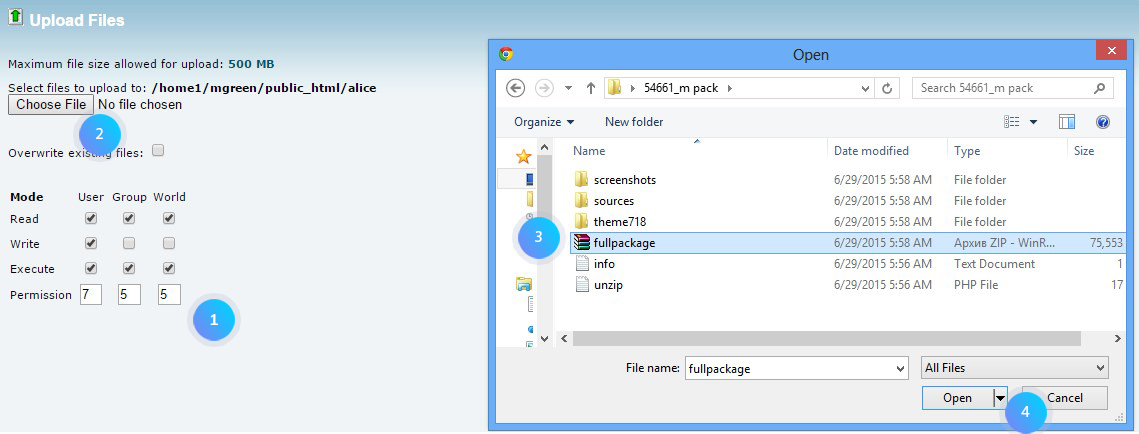Click the search magnifier icon

(1099, 88)
